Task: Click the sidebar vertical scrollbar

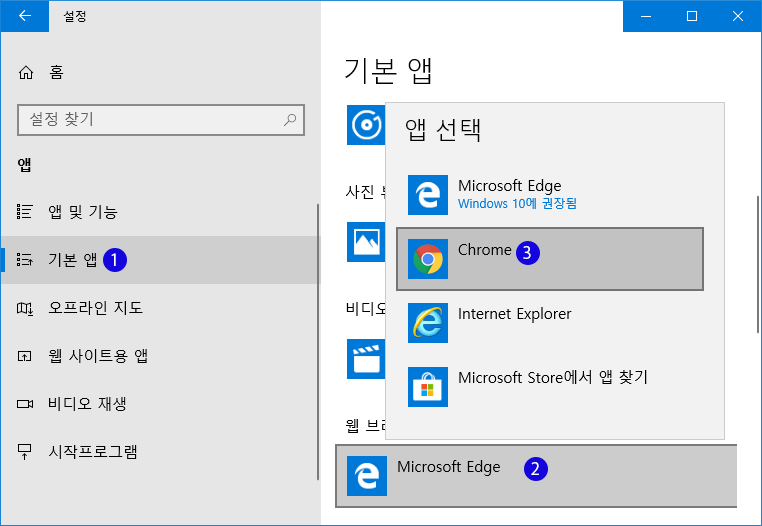Action: point(318,342)
